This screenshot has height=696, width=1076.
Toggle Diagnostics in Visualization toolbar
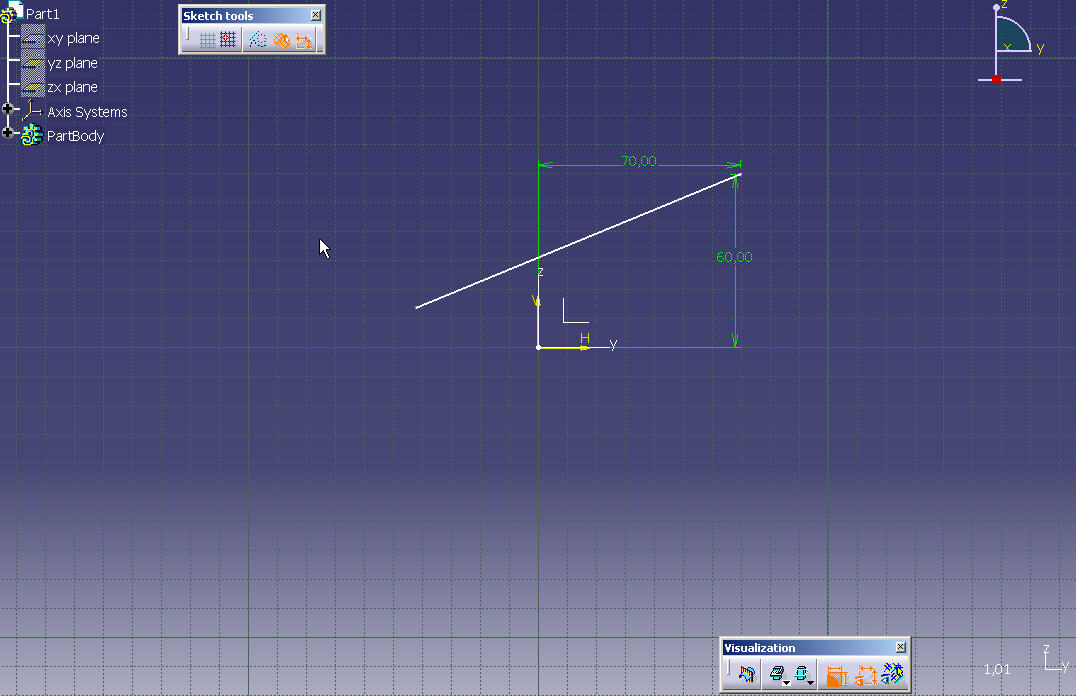[837, 675]
